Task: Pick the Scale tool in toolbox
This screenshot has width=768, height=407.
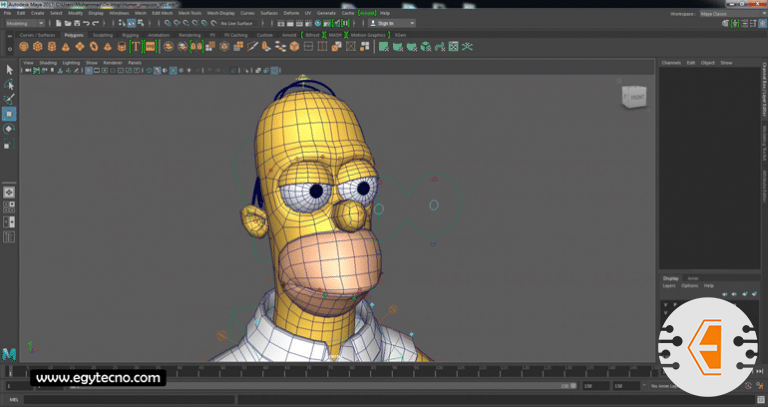Action: coord(9,144)
